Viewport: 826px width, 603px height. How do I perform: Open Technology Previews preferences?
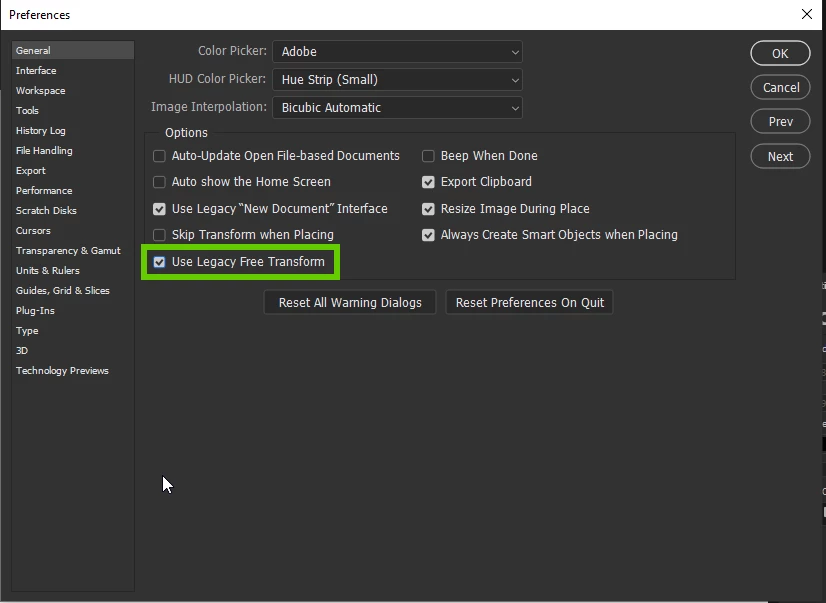73,371
